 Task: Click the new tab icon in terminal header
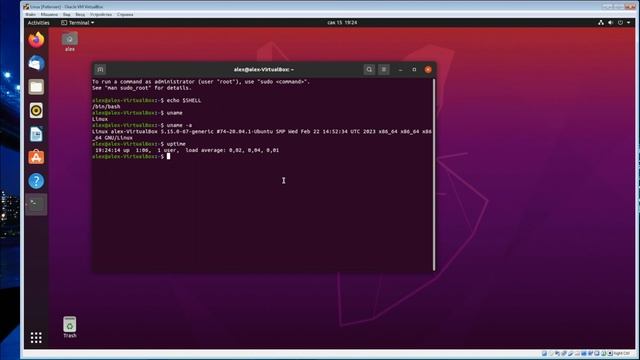[100, 69]
